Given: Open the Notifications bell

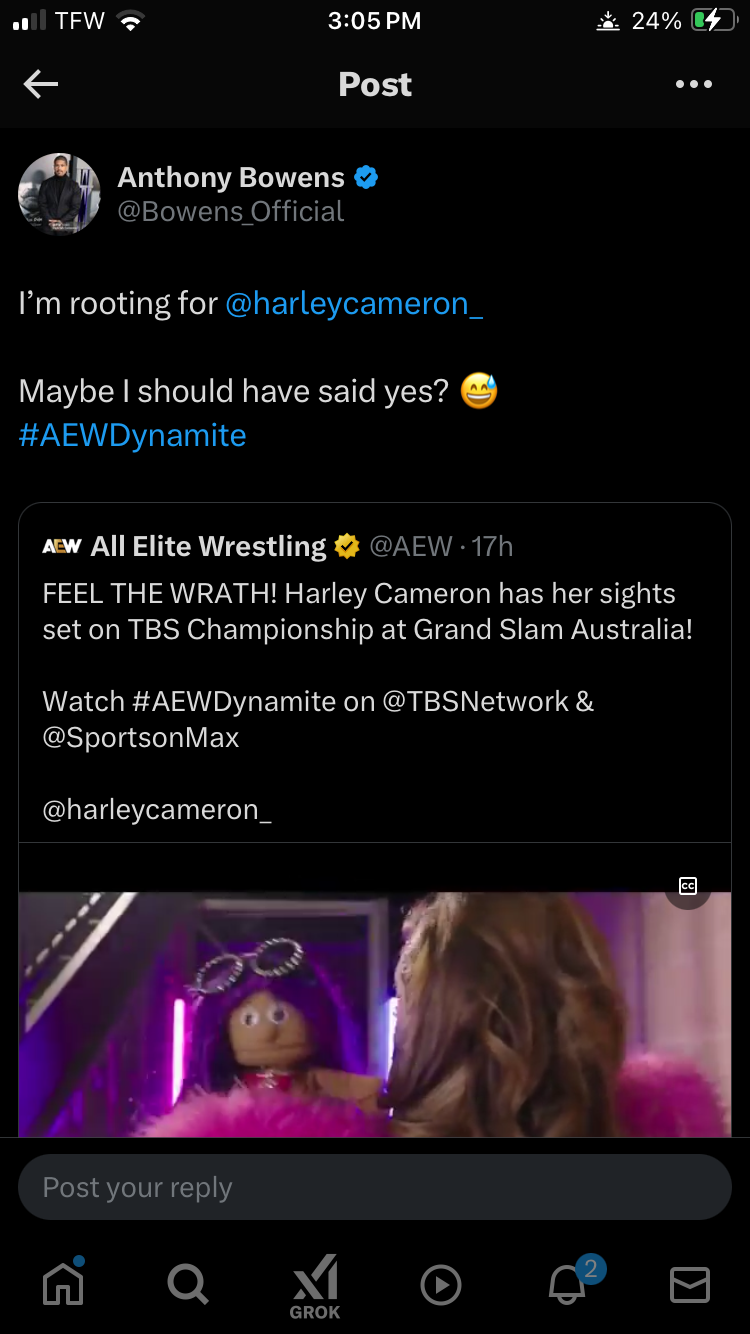Looking at the screenshot, I should click(568, 1284).
